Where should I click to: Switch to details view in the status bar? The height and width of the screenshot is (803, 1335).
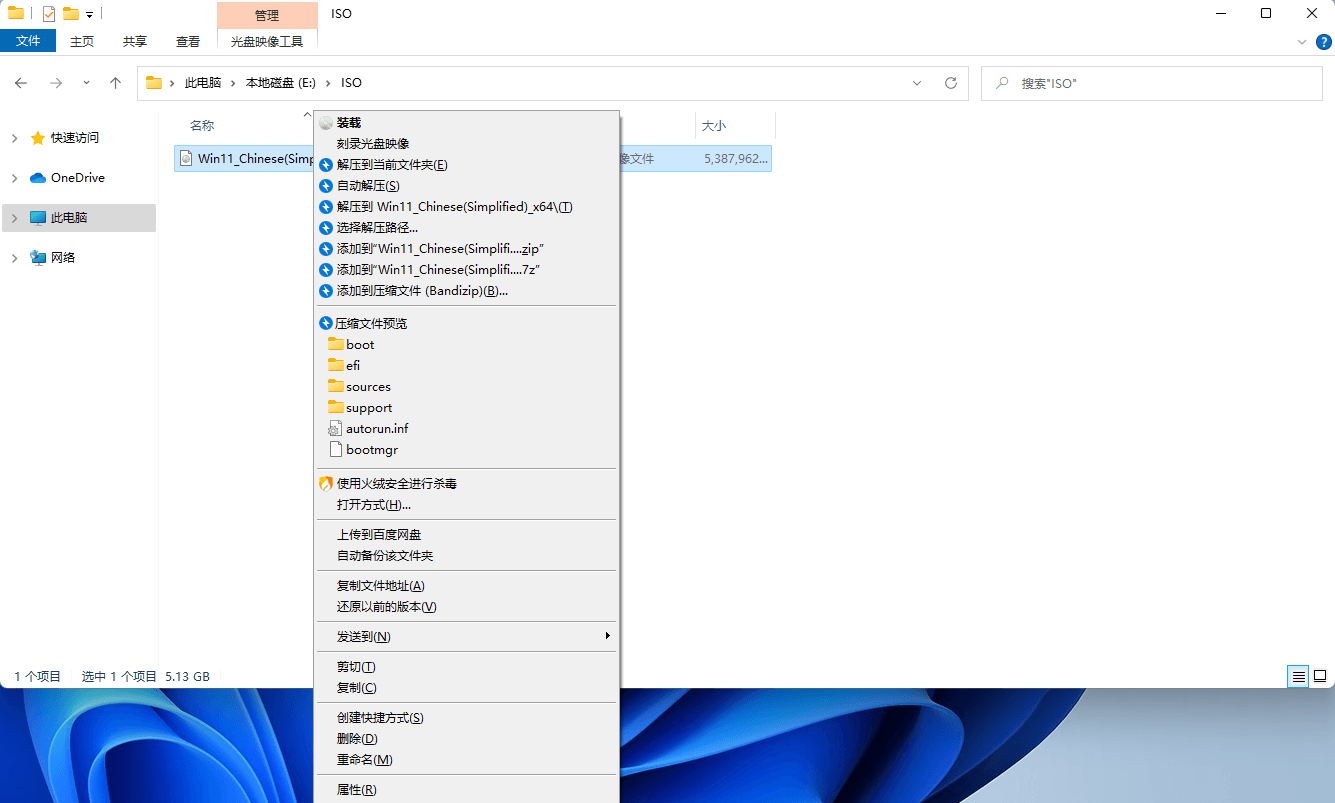click(x=1297, y=676)
